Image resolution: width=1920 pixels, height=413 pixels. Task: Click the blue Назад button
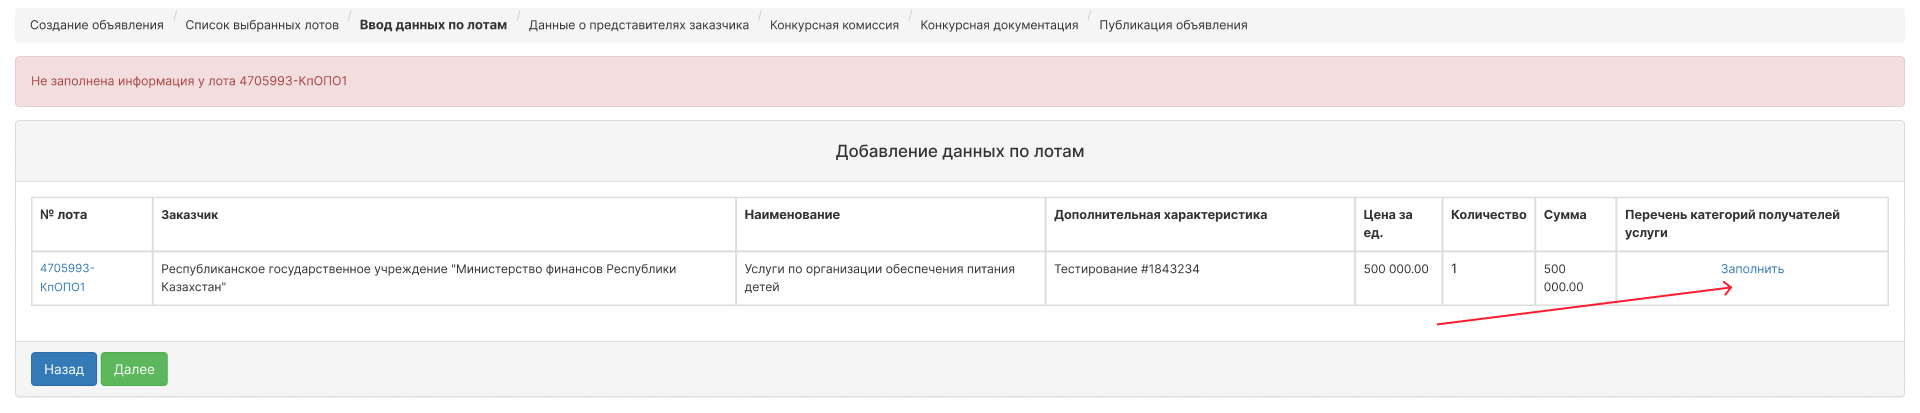[x=64, y=369]
